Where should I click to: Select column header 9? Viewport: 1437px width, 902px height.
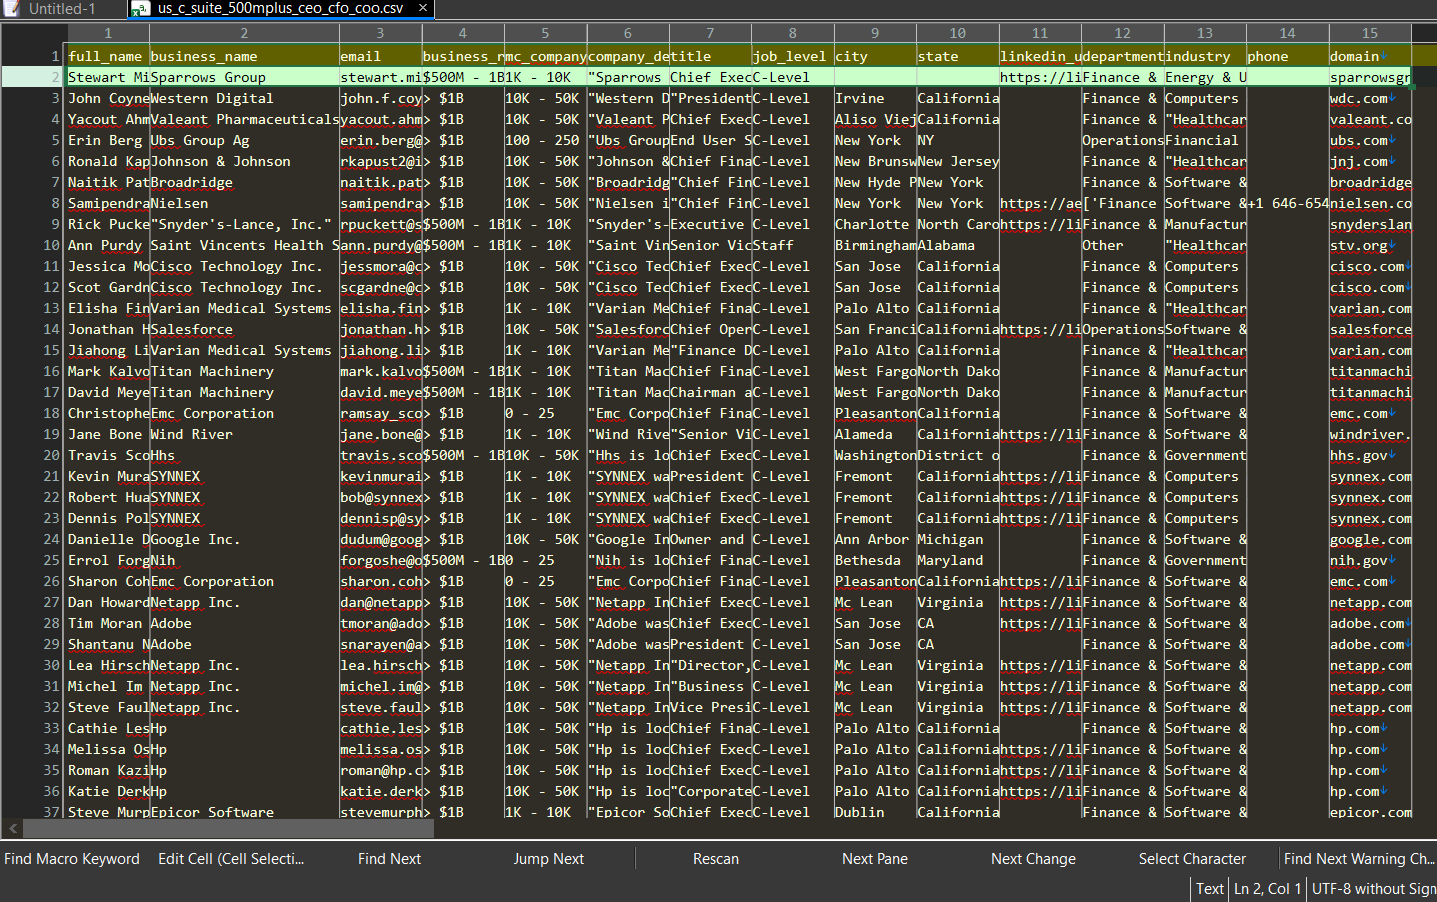[x=875, y=33]
